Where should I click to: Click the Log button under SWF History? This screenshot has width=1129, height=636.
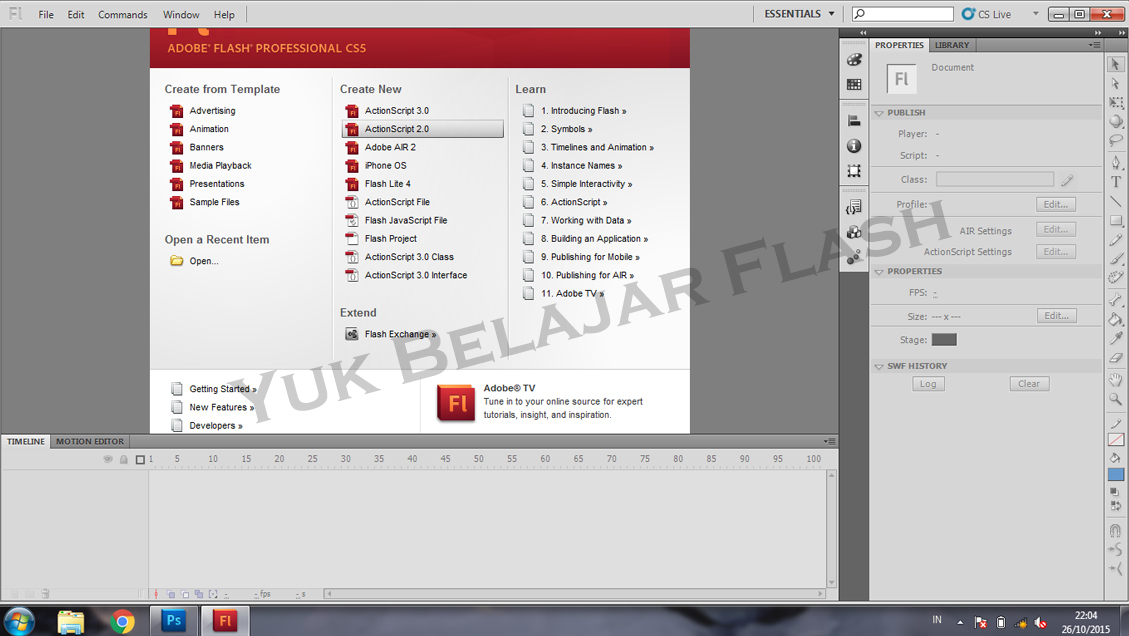click(928, 383)
